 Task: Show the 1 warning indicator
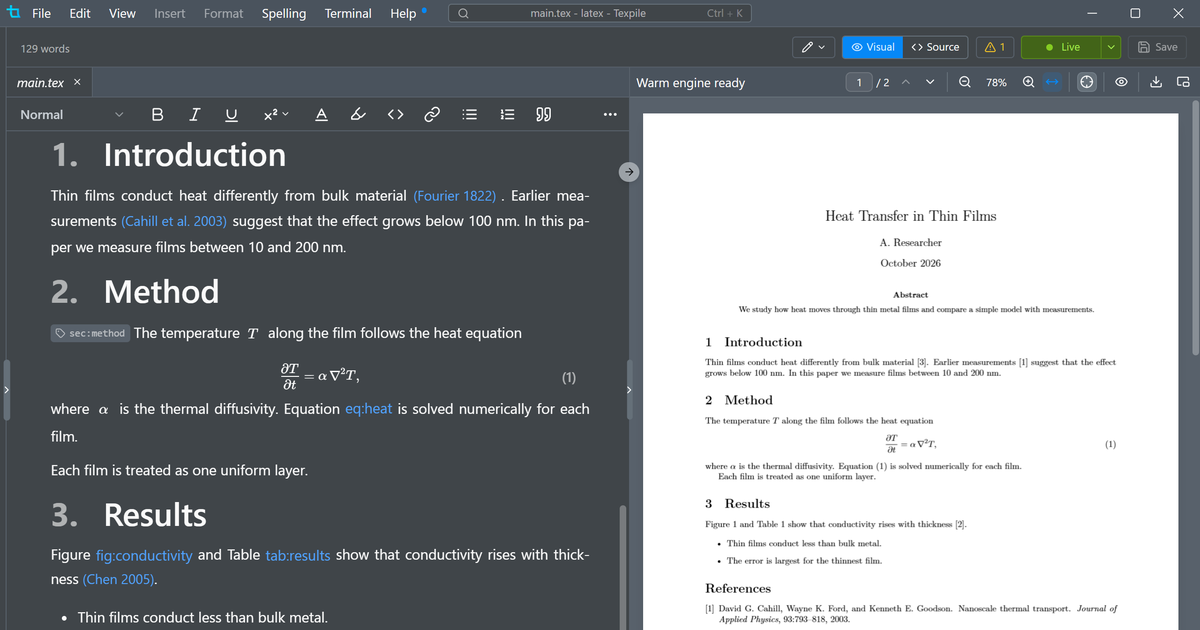[995, 47]
